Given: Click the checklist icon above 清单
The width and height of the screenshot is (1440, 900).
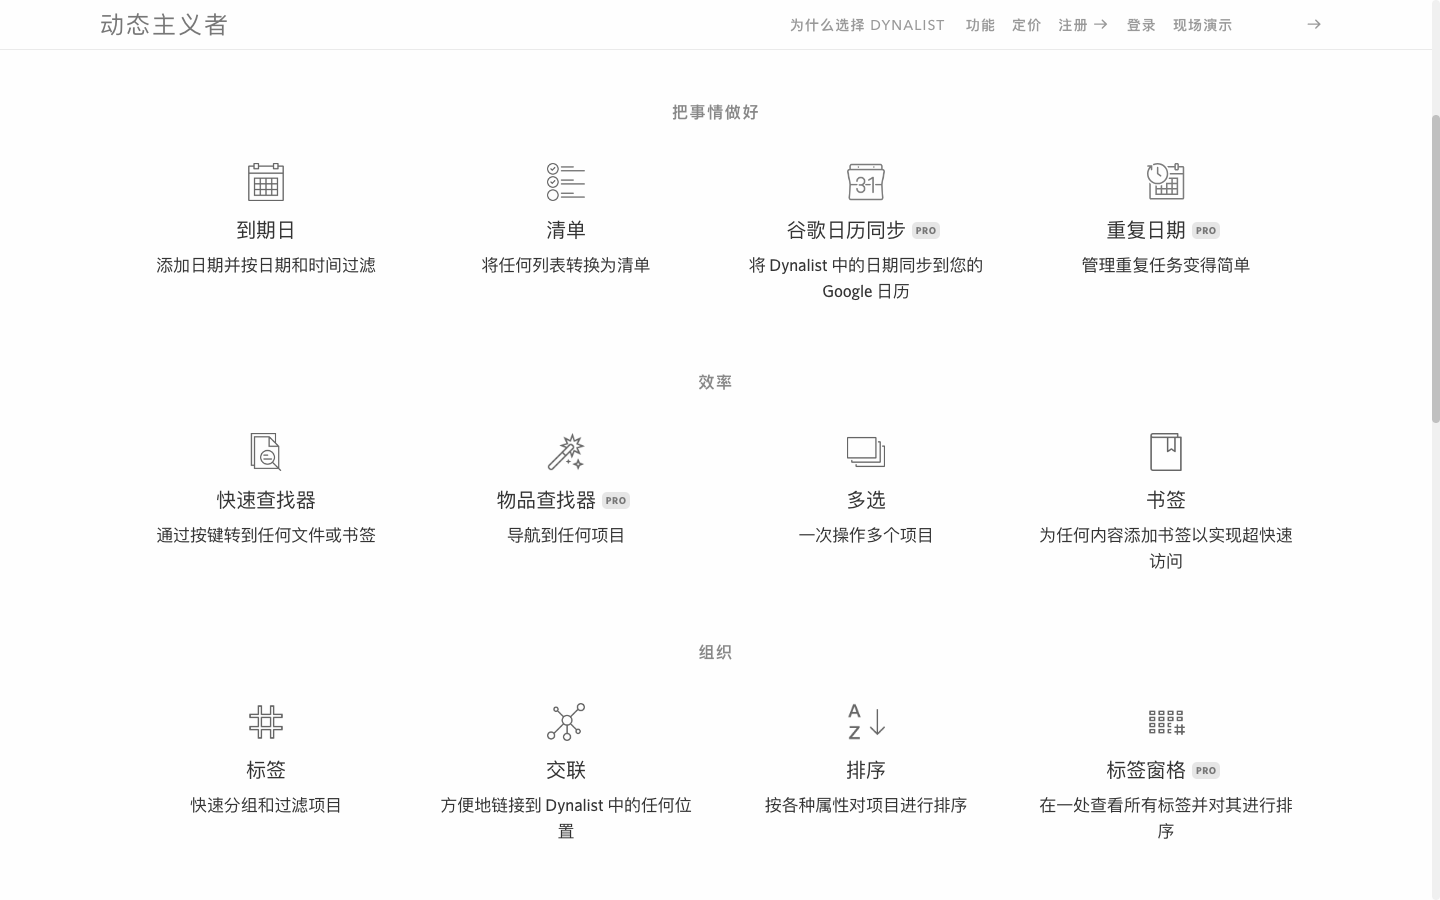Looking at the screenshot, I should click(565, 182).
